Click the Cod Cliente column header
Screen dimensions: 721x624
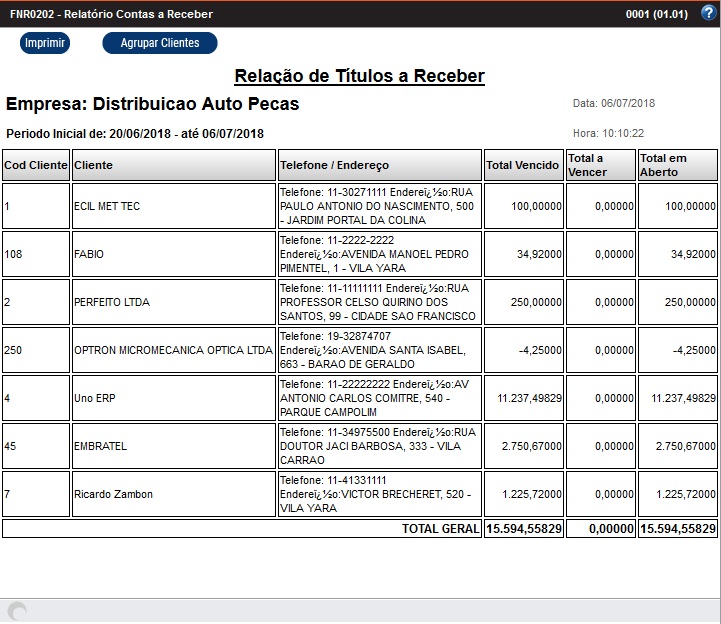click(x=36, y=165)
